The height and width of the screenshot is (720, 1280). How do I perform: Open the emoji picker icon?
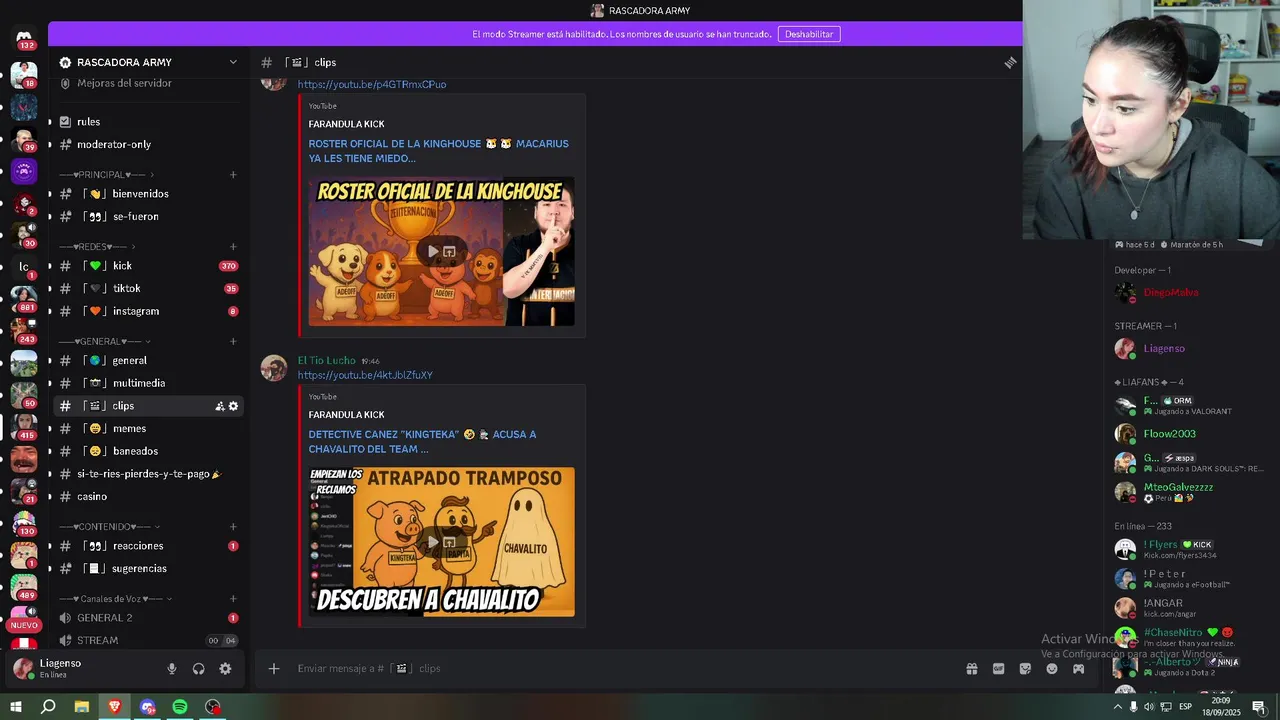[x=1052, y=669]
